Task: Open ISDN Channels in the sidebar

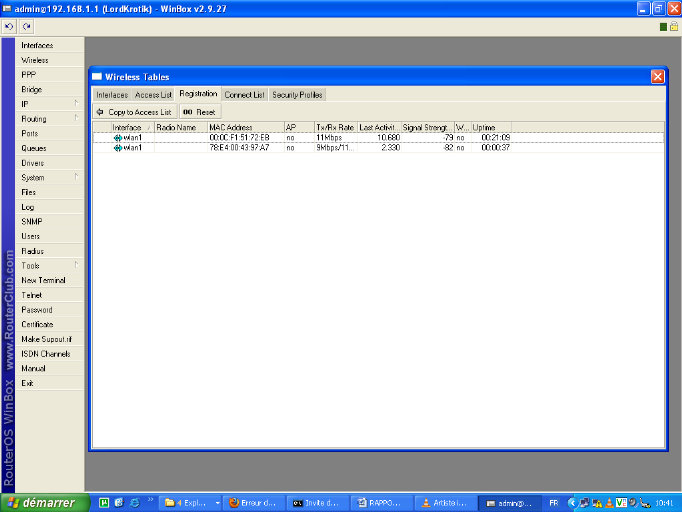Action: [x=49, y=354]
